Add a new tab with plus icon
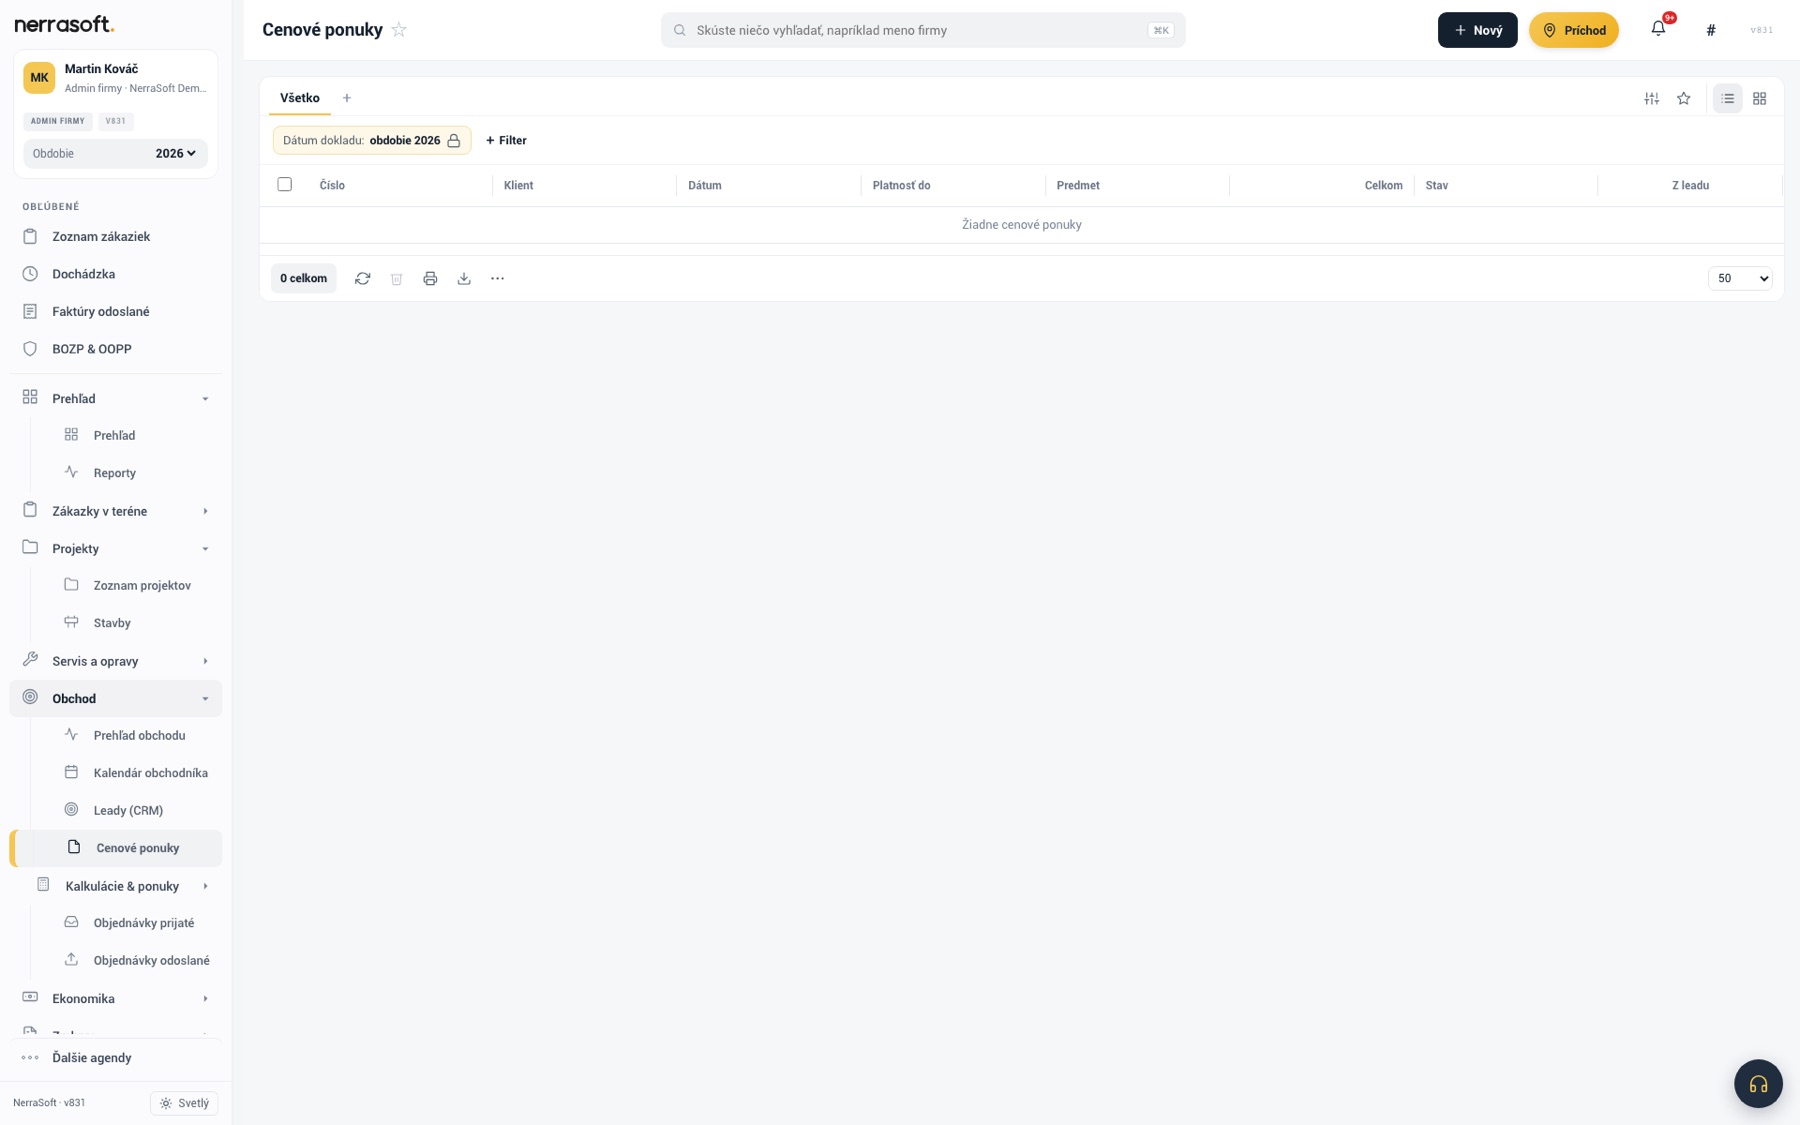The width and height of the screenshot is (1800, 1125). tap(347, 98)
